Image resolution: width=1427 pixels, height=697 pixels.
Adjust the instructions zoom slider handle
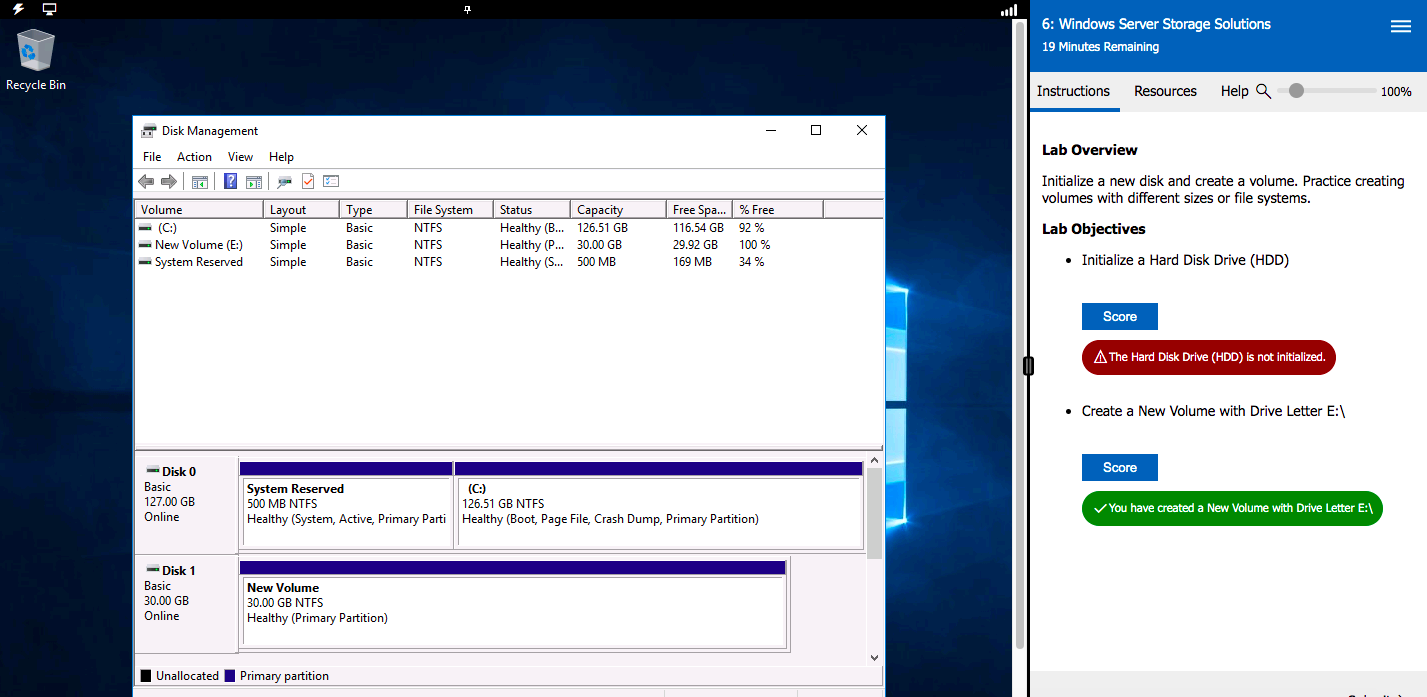[1296, 91]
